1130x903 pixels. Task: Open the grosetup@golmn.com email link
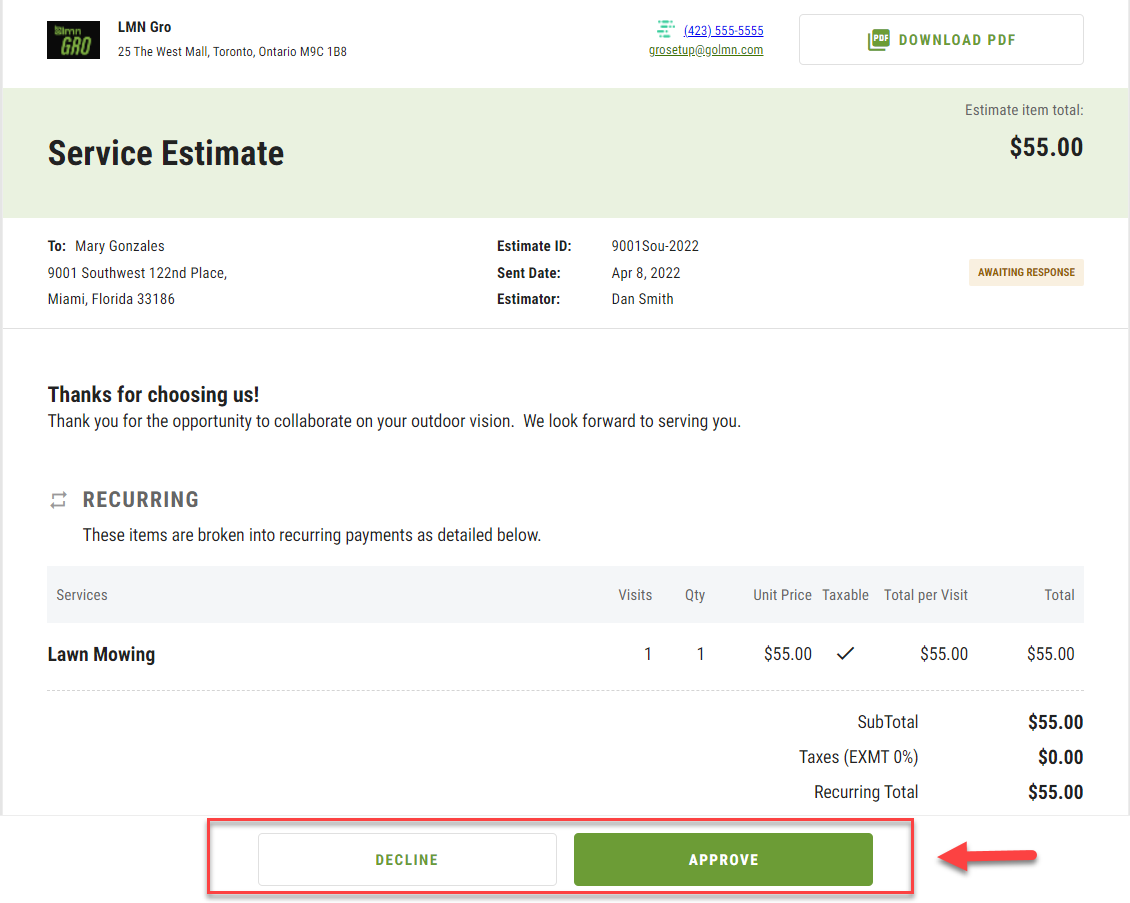706,50
